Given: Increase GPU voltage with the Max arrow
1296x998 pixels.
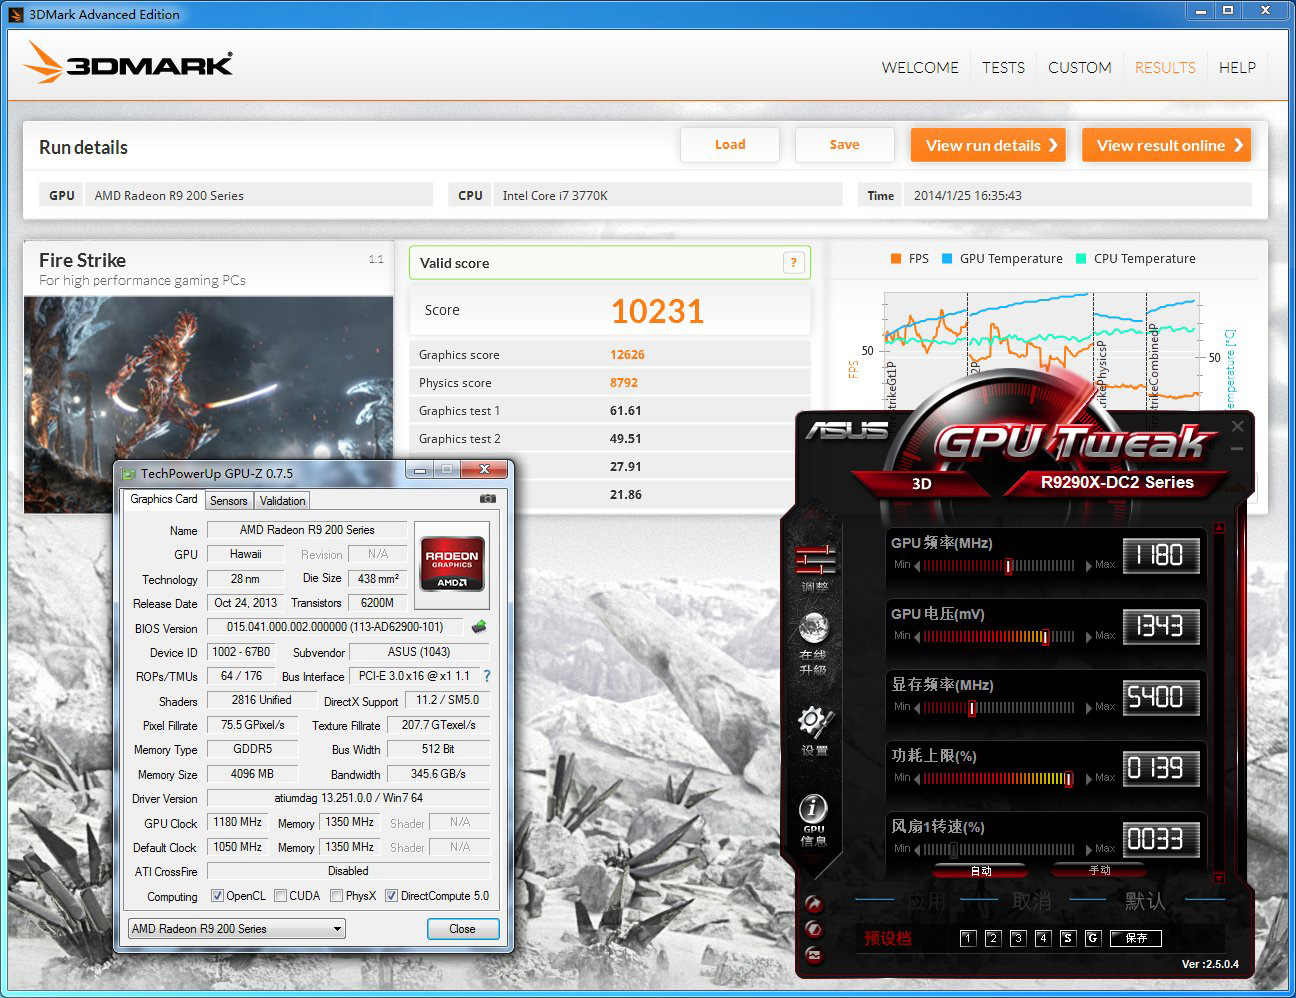Looking at the screenshot, I should tap(1088, 636).
